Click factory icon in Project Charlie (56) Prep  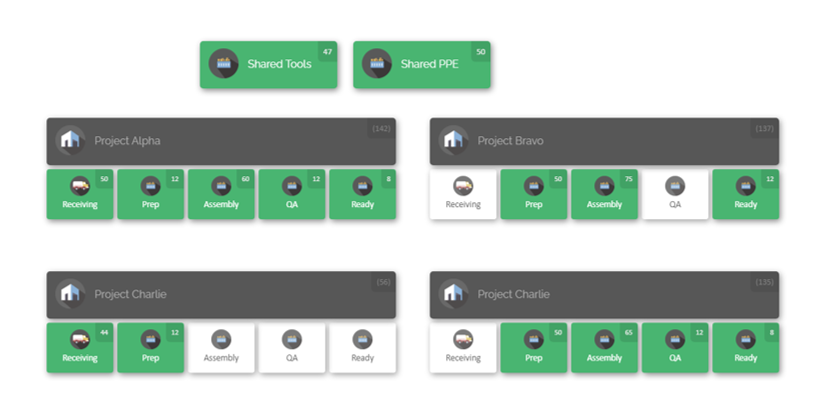pos(150,339)
